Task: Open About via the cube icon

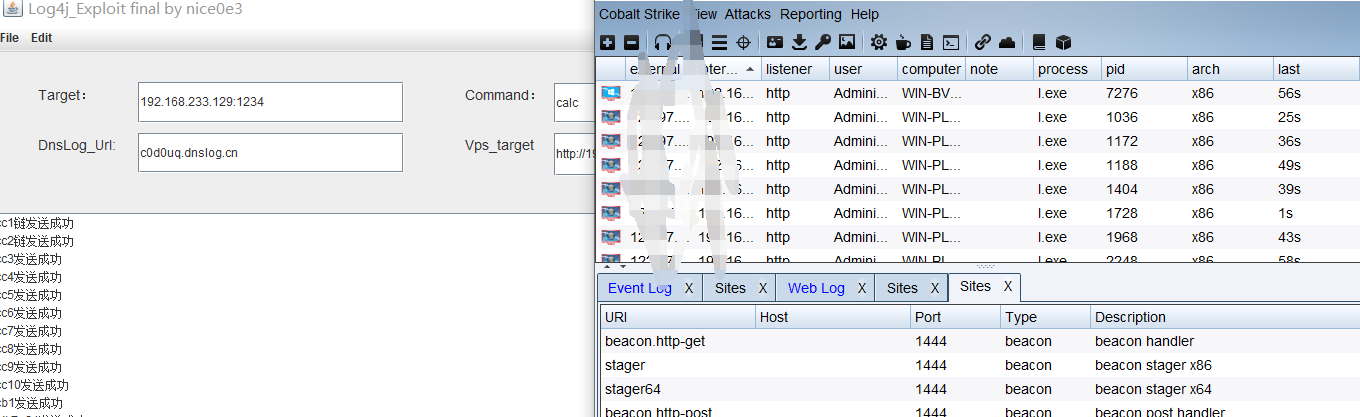Action: coord(1063,42)
